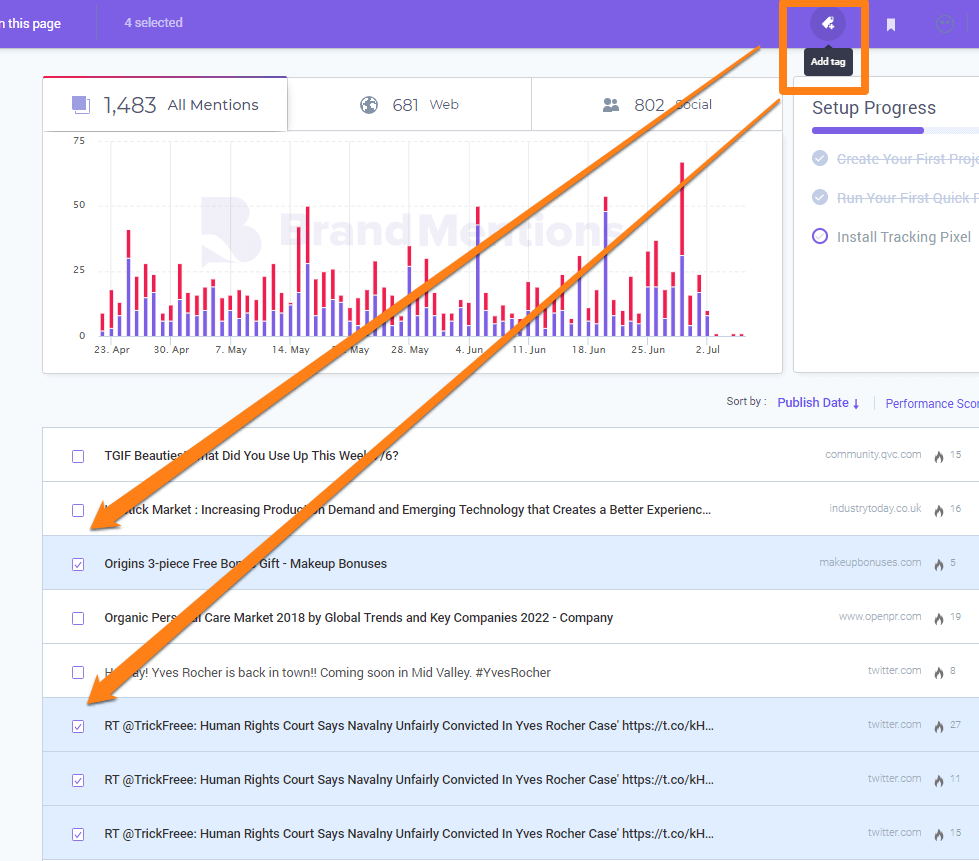Click the down arrow next to Publish Date
Image resolution: width=979 pixels, height=861 pixels.
tap(856, 404)
